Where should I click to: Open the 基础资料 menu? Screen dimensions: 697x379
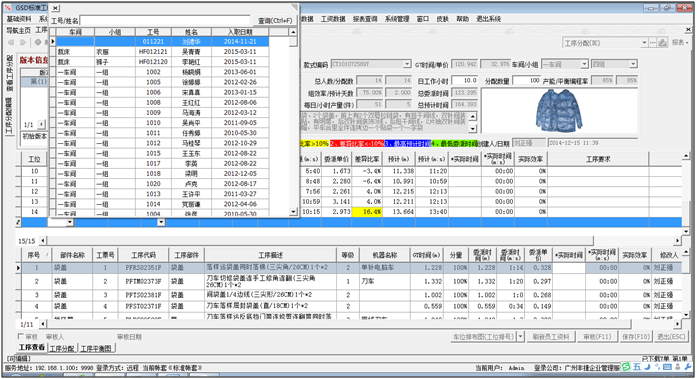(19, 19)
